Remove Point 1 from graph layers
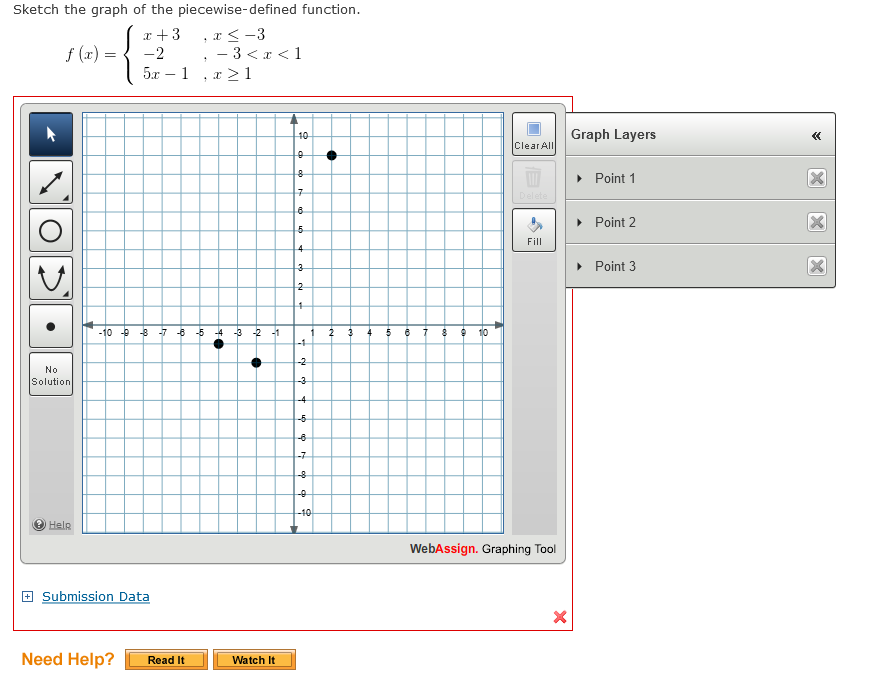The image size is (896, 688). pyautogui.click(x=816, y=178)
